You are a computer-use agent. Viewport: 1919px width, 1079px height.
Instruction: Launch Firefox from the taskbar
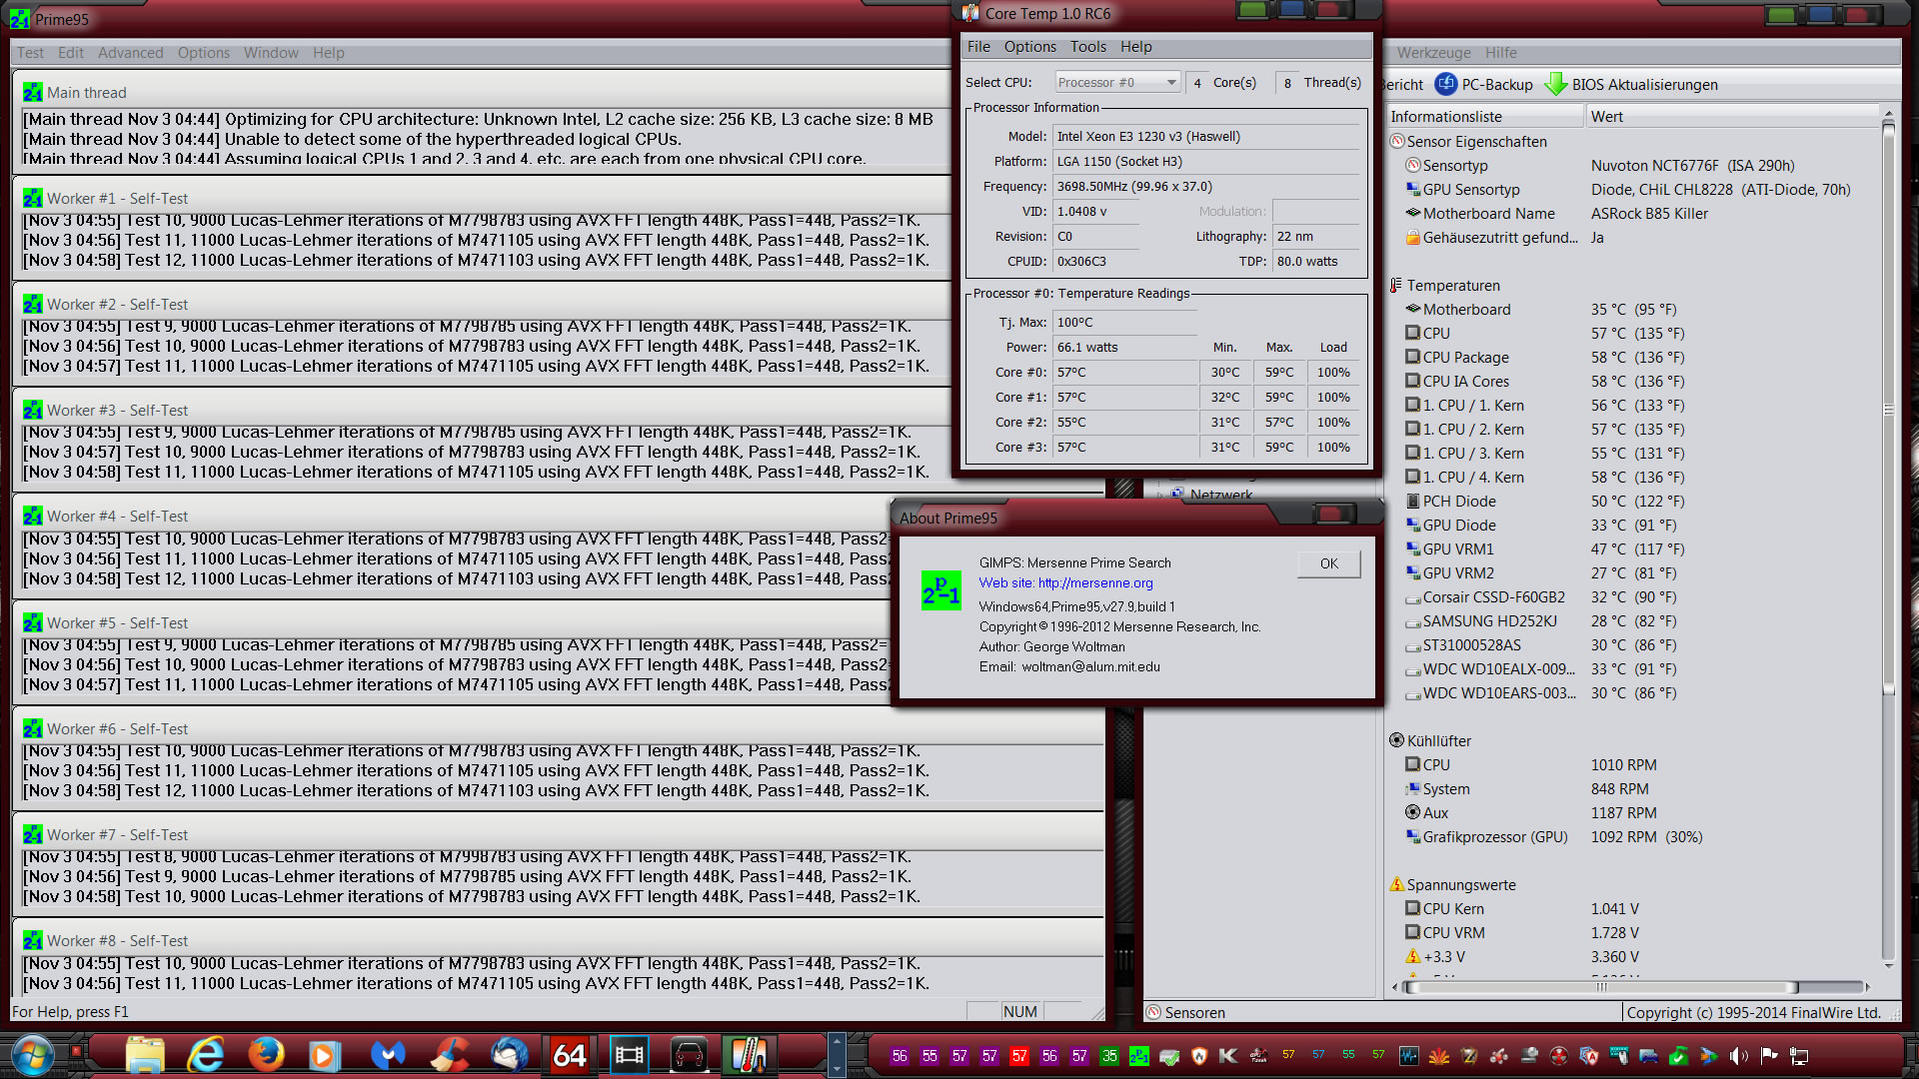[x=266, y=1056]
